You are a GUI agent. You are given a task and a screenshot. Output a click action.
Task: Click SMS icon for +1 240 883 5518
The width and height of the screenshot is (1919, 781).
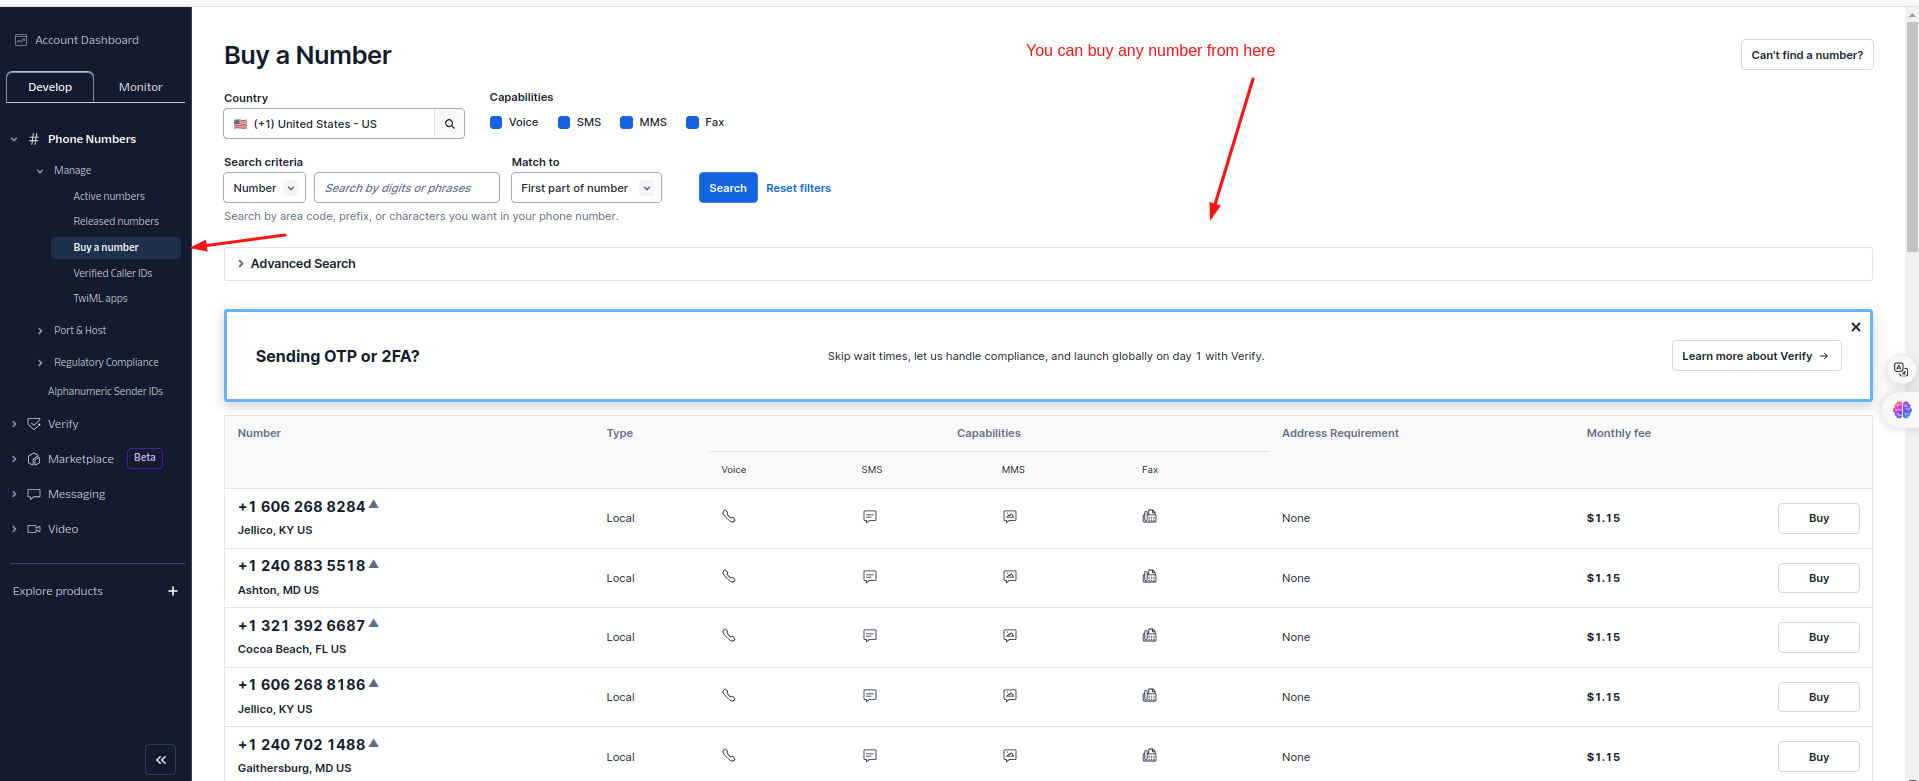point(870,577)
